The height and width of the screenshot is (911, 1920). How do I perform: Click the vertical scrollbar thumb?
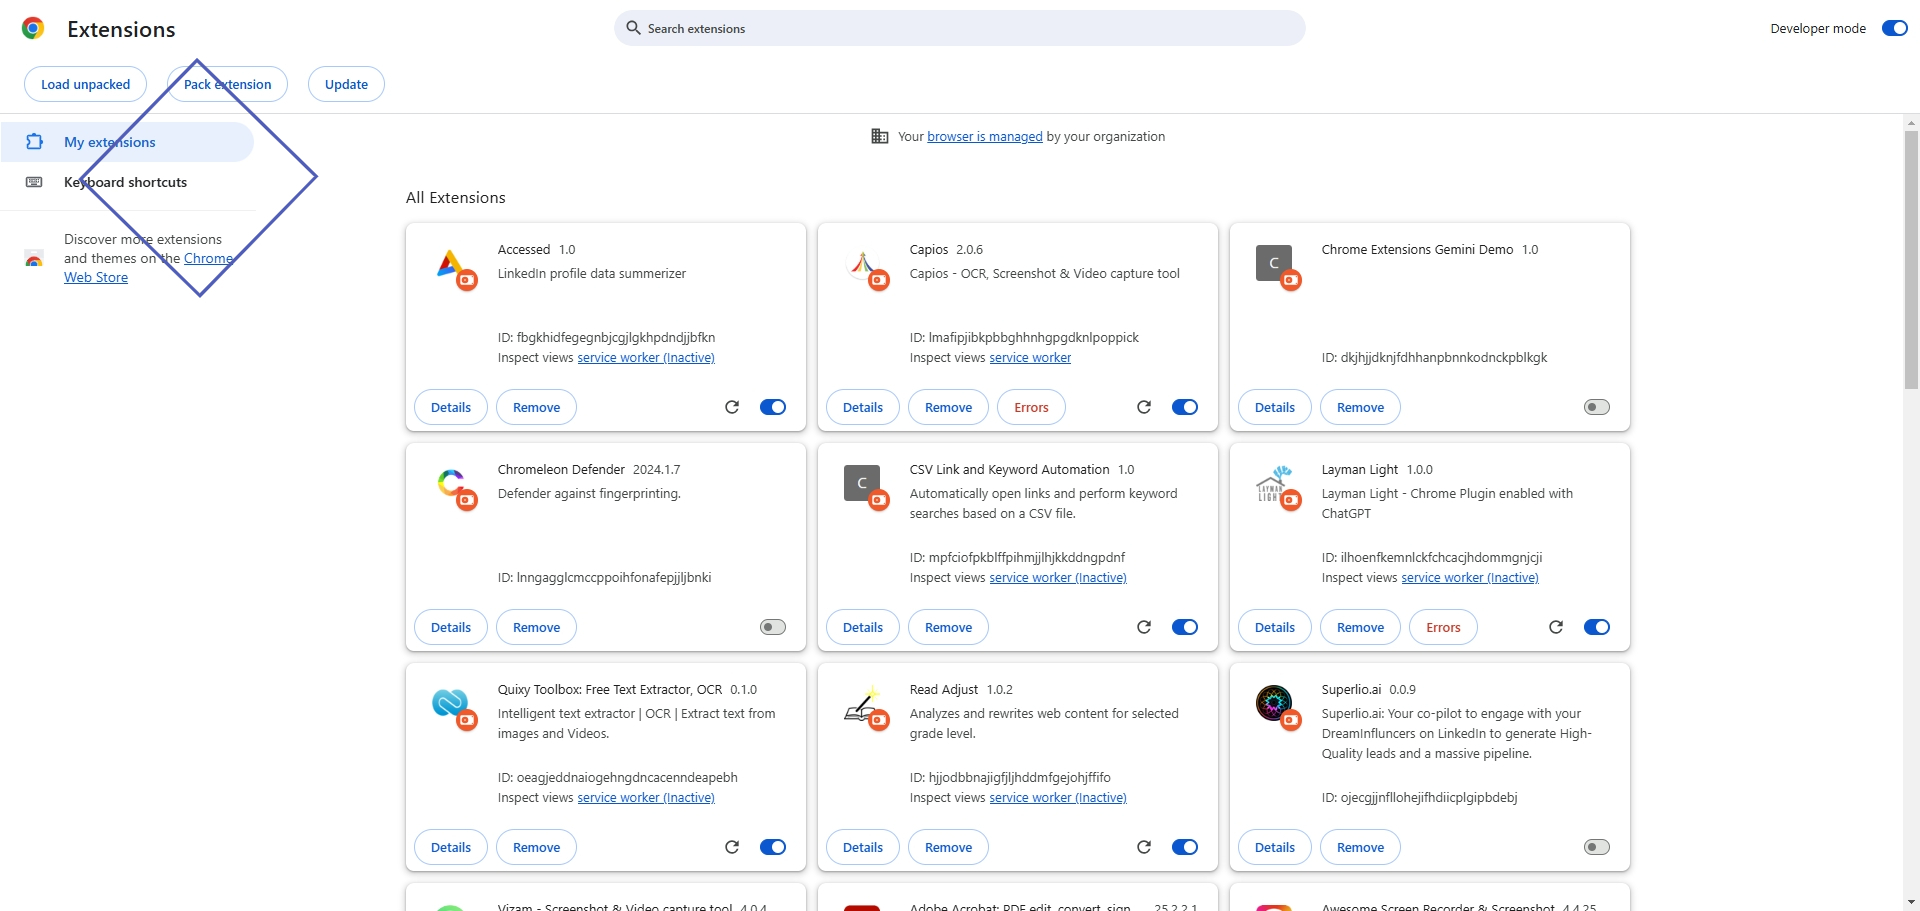click(1911, 260)
